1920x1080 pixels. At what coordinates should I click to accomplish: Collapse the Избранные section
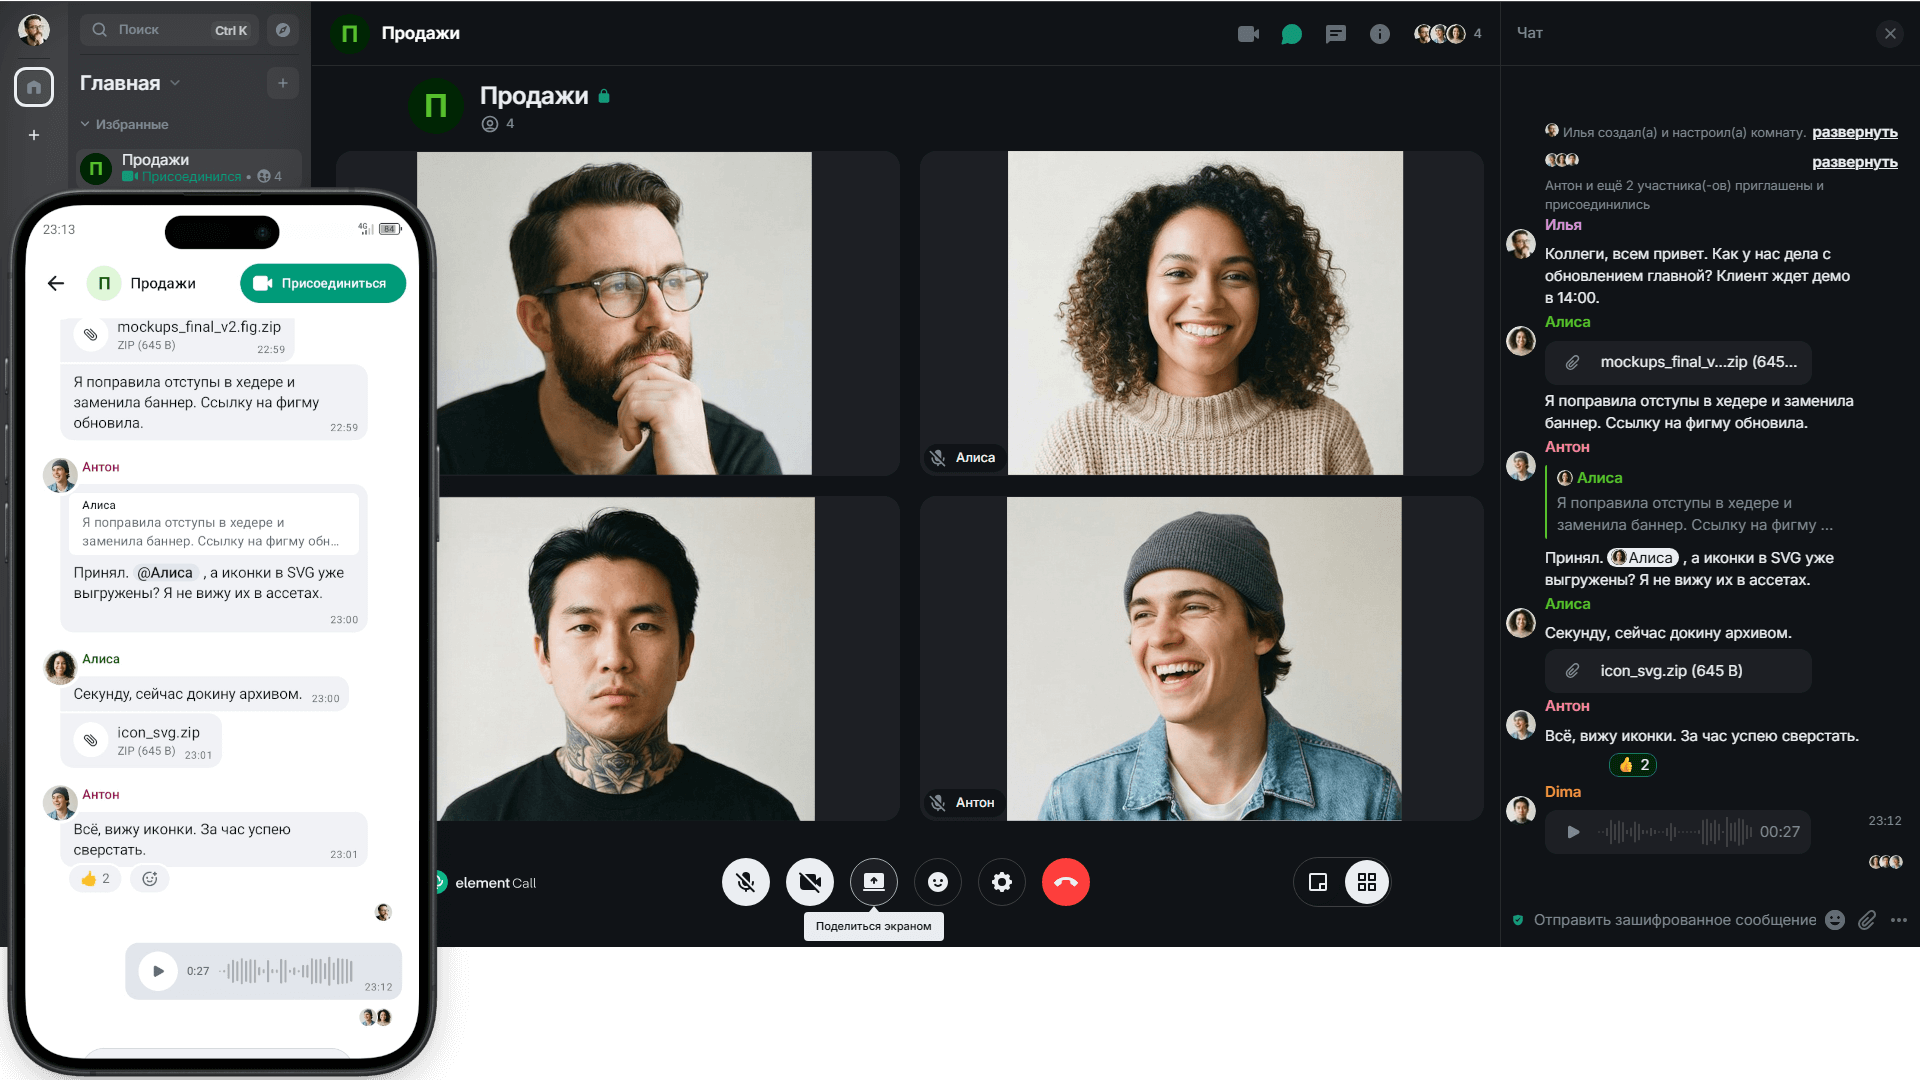[x=85, y=125]
